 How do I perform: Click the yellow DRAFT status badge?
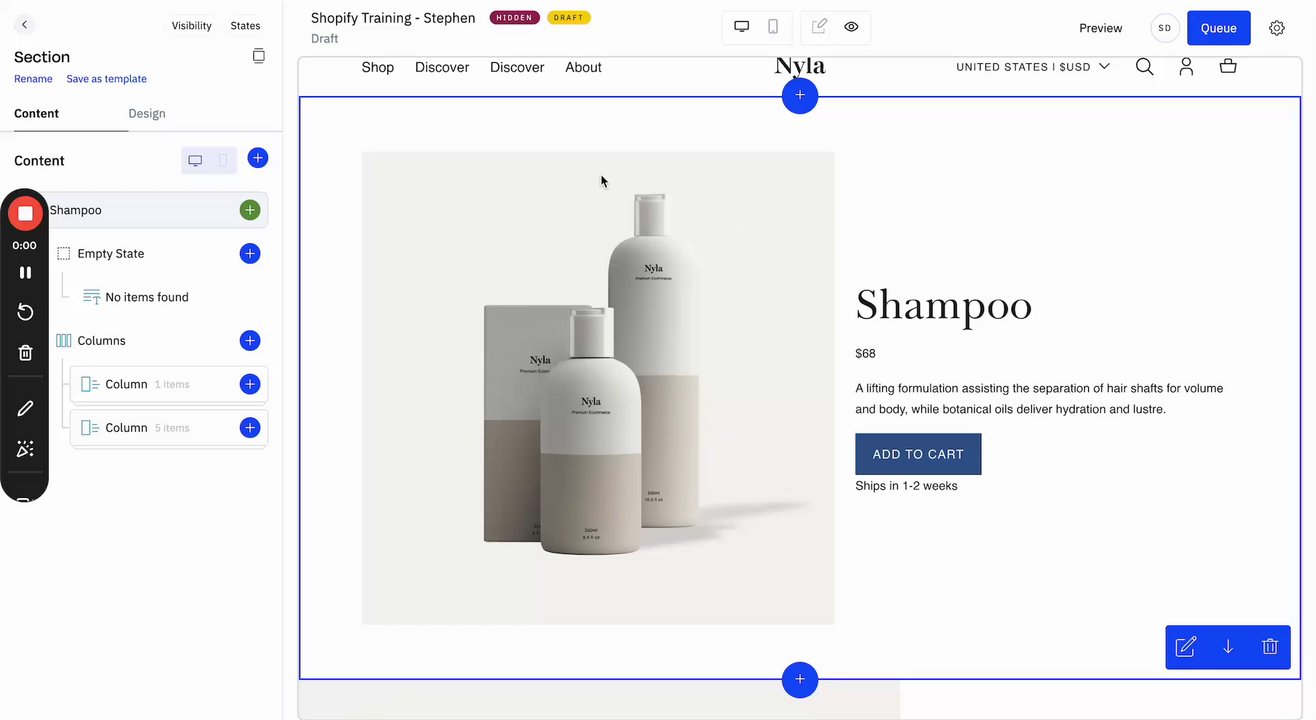point(569,18)
